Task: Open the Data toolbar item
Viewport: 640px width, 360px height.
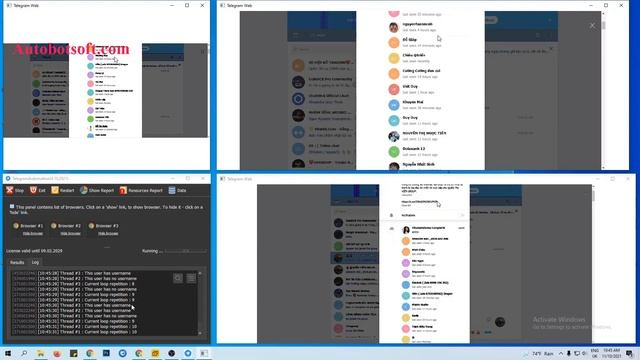Action: (x=178, y=190)
